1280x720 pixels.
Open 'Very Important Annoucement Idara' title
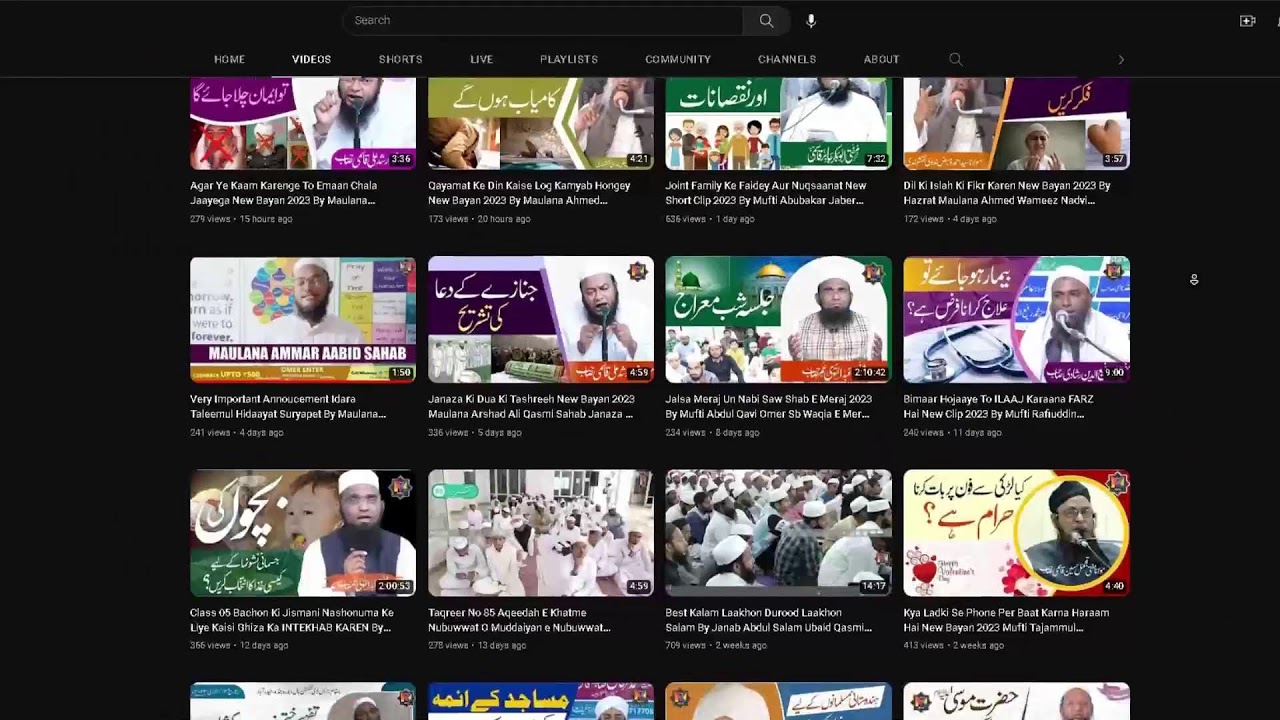coord(288,406)
